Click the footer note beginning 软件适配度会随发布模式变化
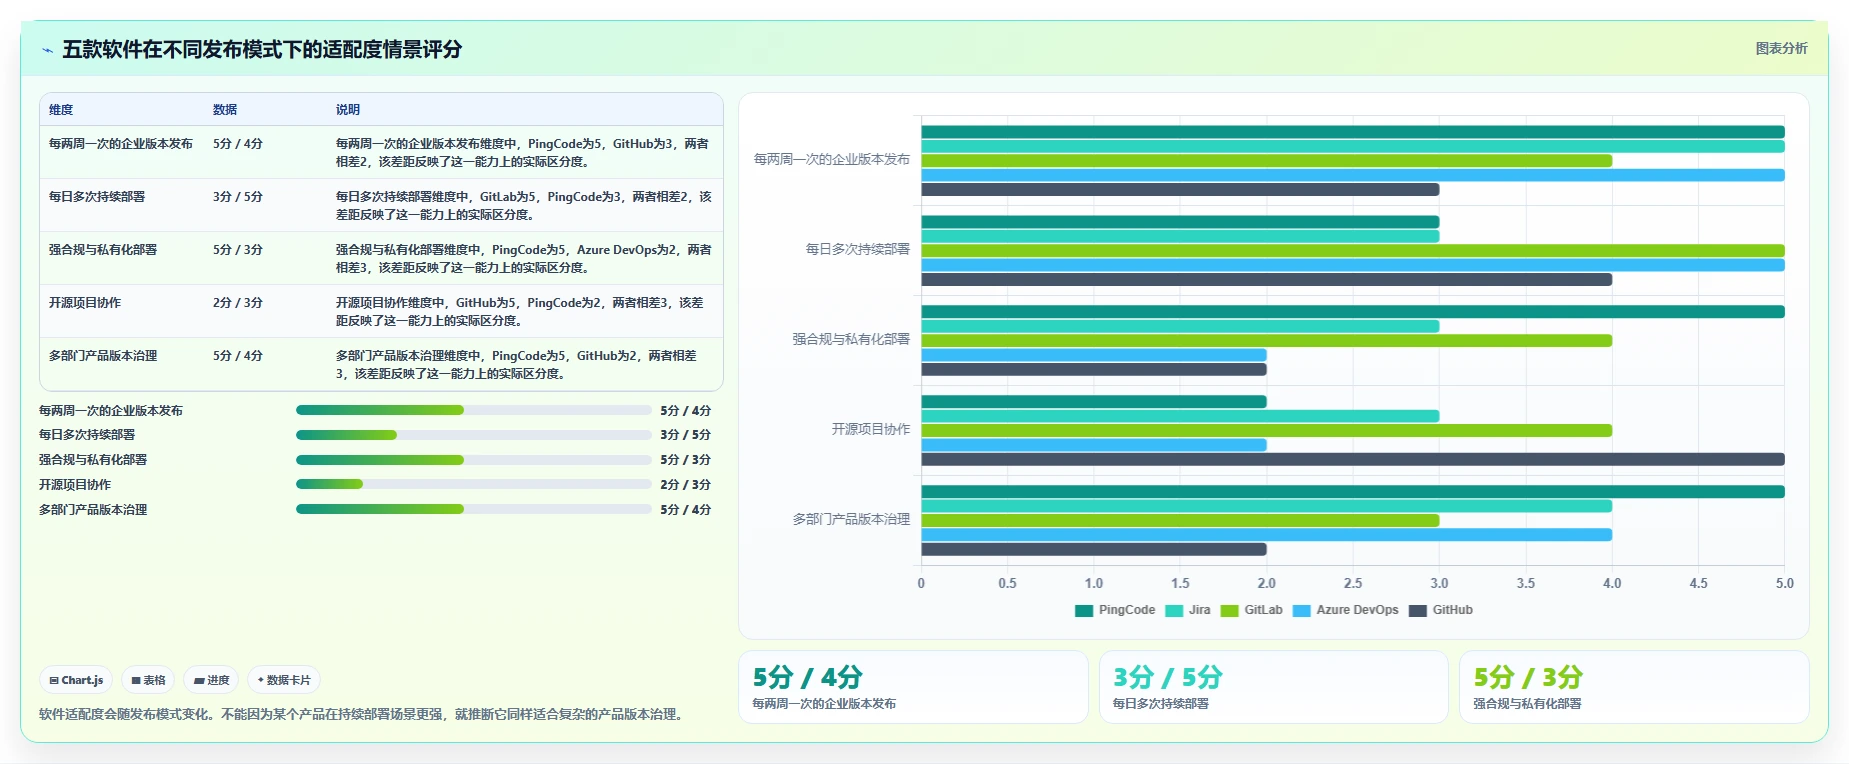This screenshot has height=764, width=1849. pos(364,714)
